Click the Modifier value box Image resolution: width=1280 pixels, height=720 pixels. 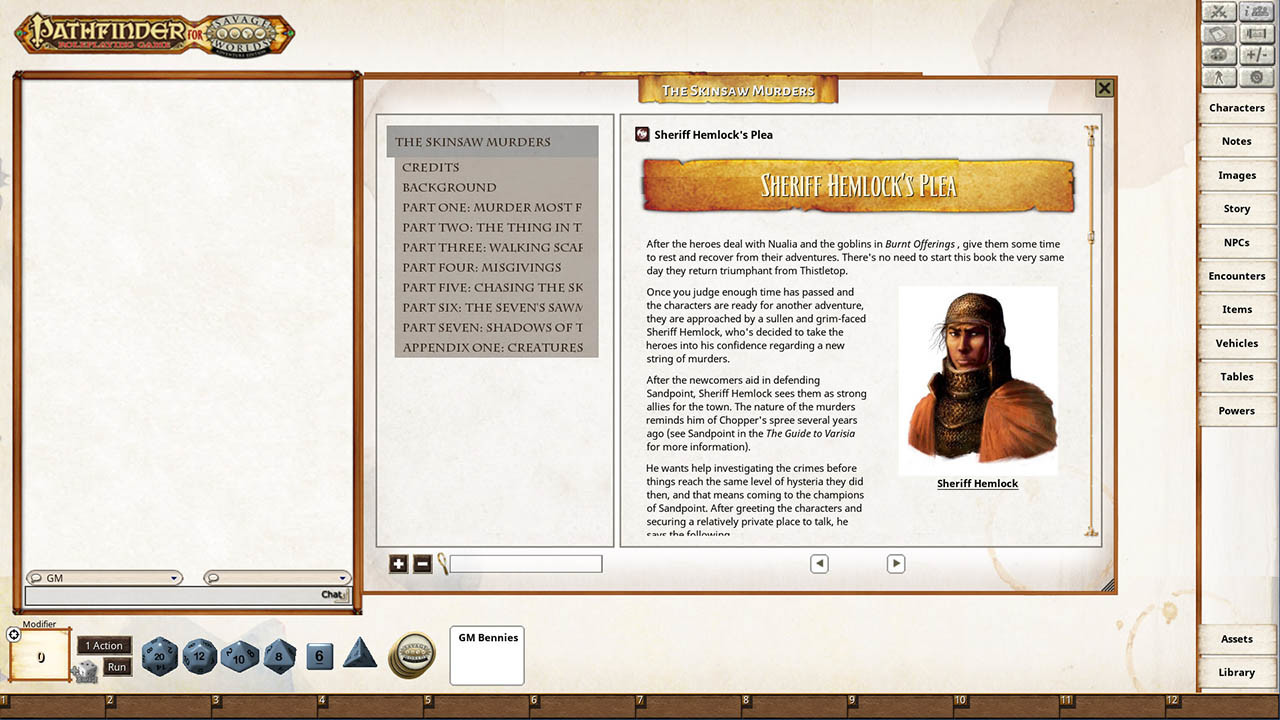(x=40, y=657)
